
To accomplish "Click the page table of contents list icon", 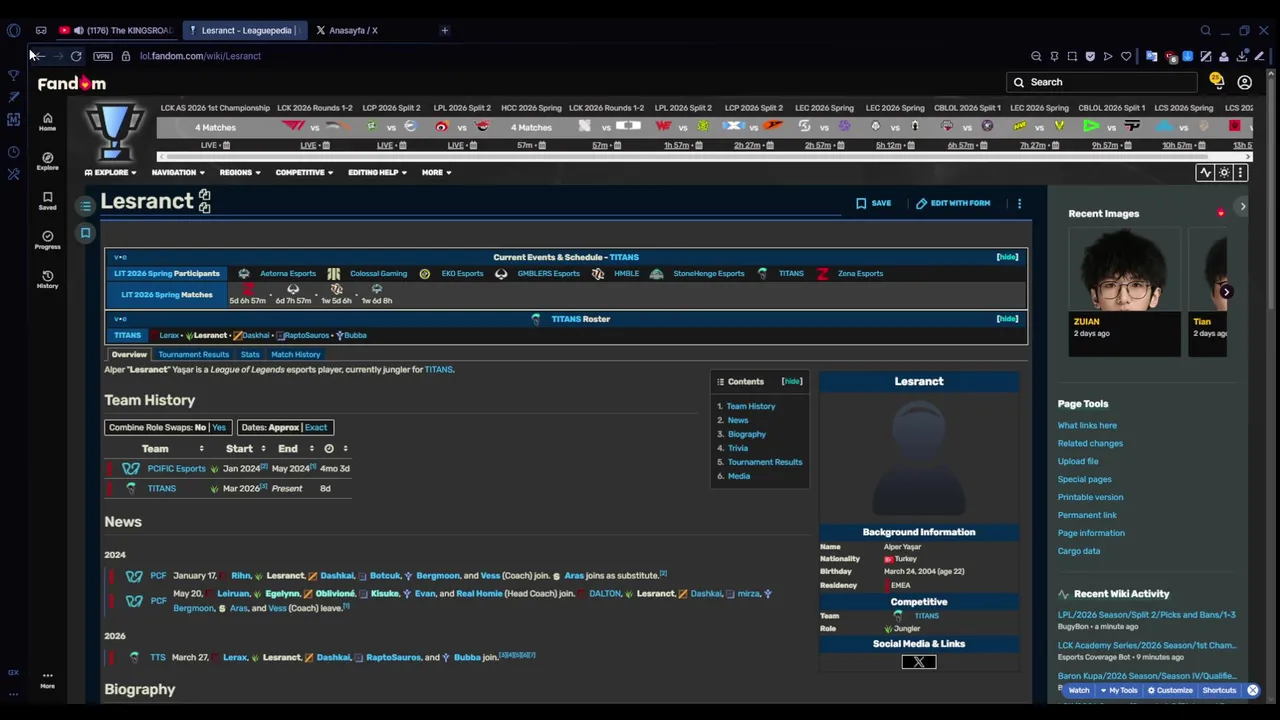I will pyautogui.click(x=86, y=206).
